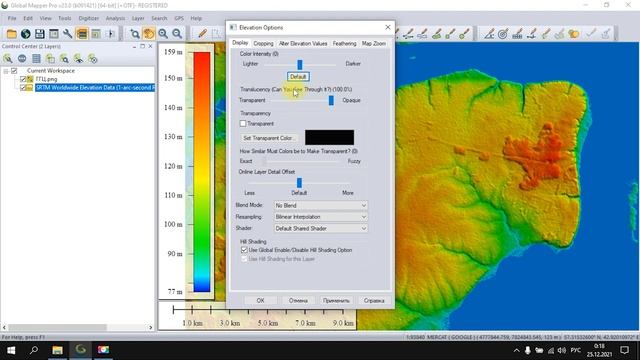Viewport: 640px width, 360px height.
Task: Open the Resampling dropdown
Action: coord(320,217)
